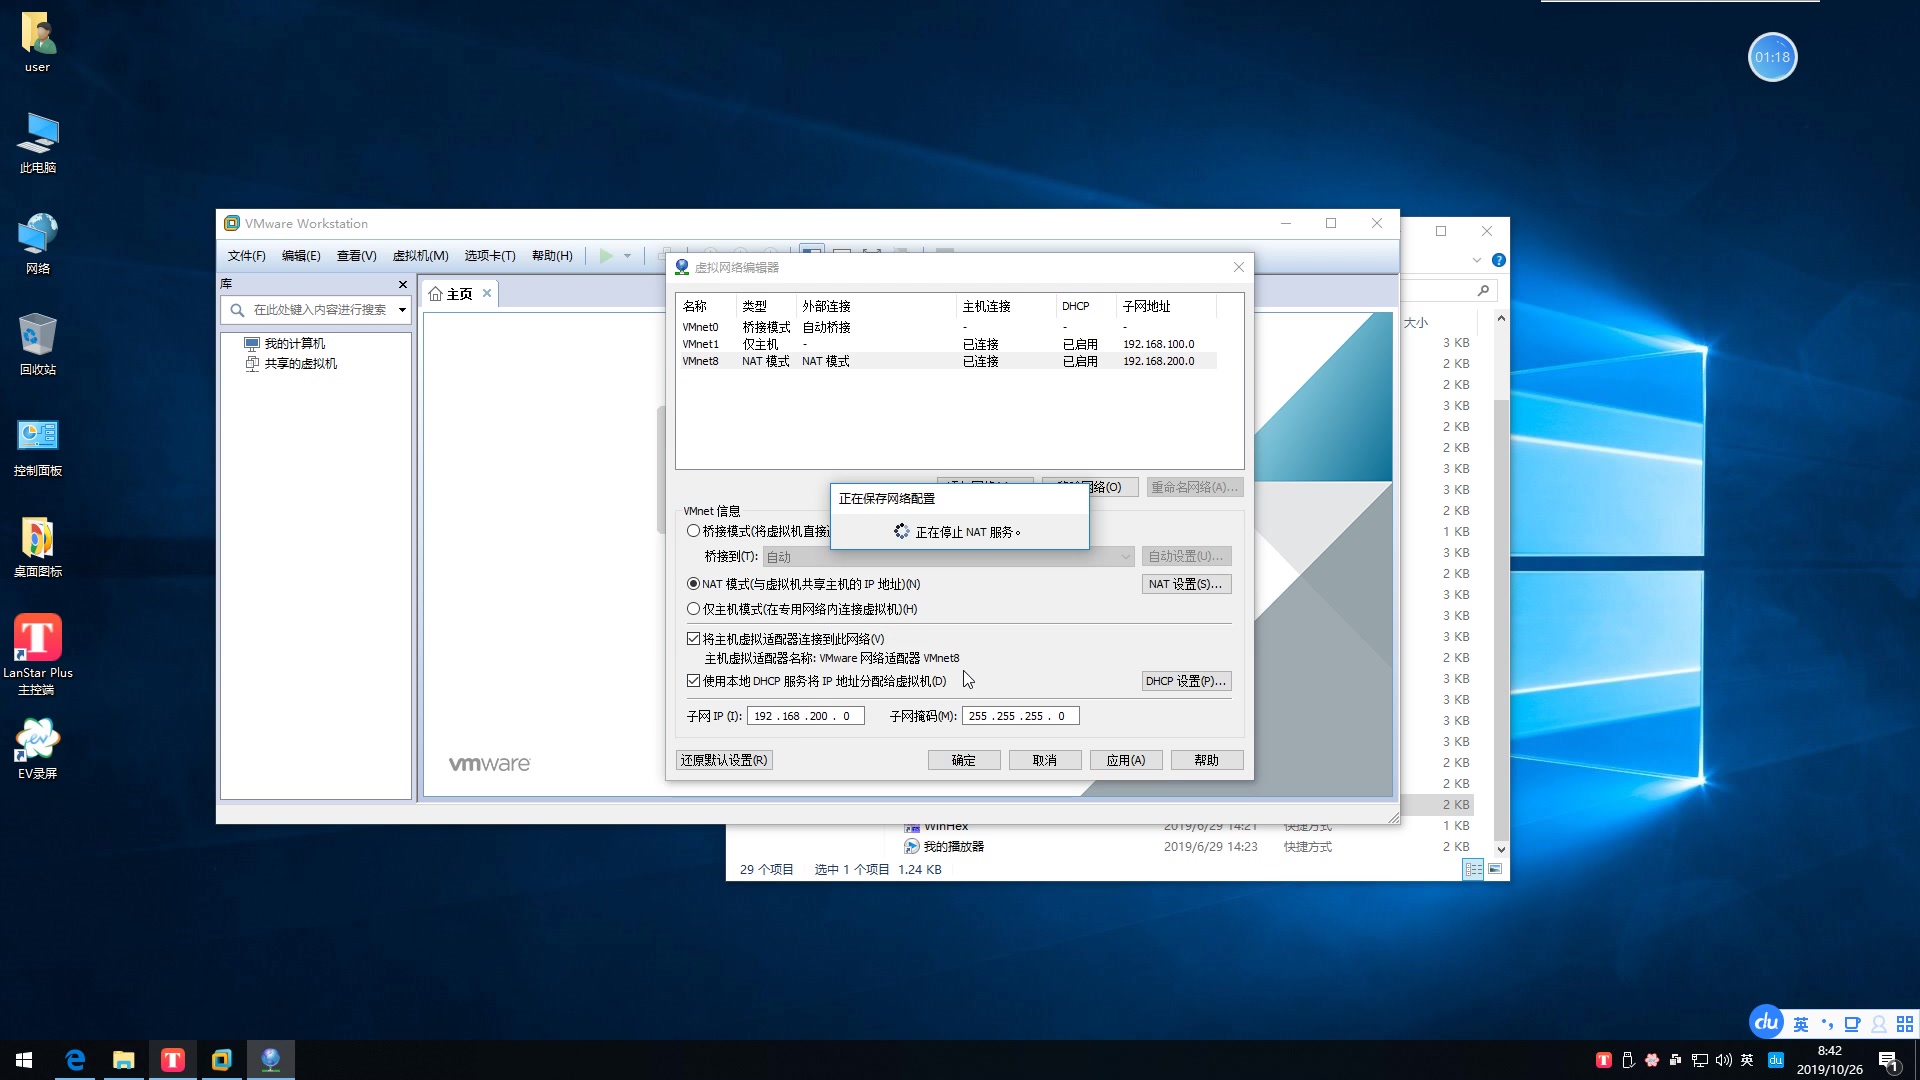Click the Baidu IME du logo

1766,1022
